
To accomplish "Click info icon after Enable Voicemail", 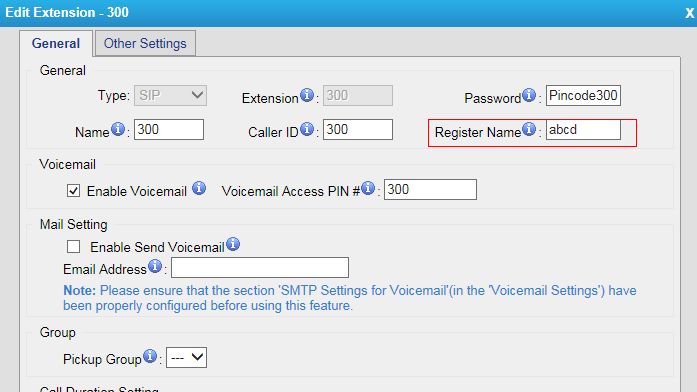I will [x=199, y=188].
